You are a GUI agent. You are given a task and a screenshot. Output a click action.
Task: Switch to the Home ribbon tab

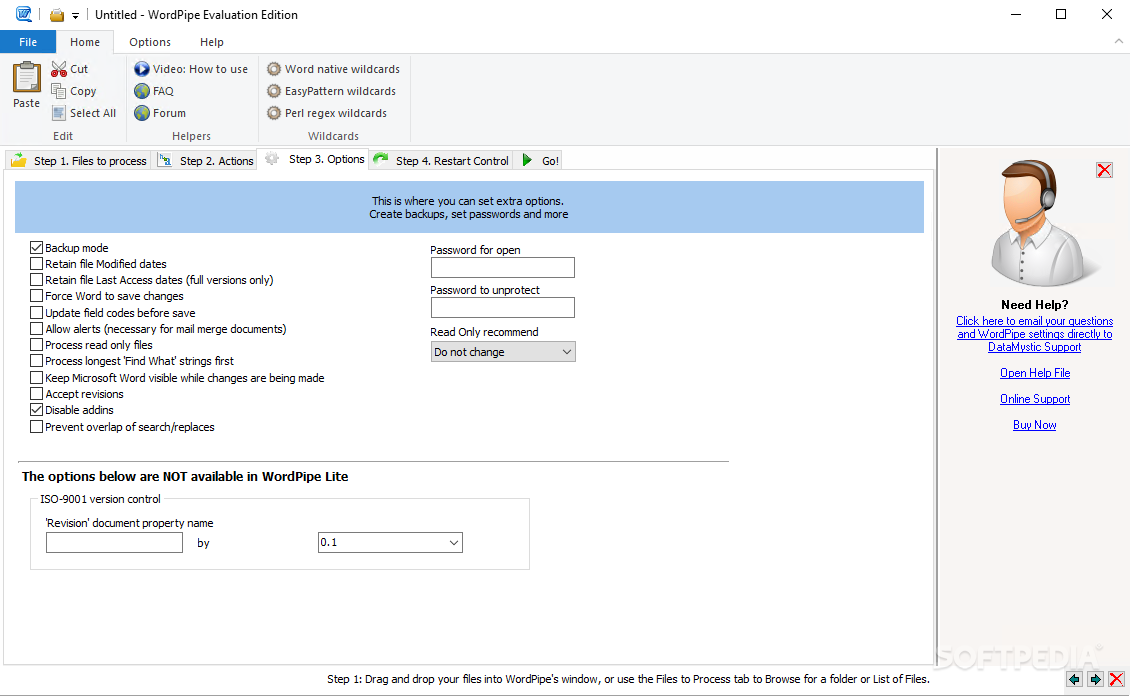(85, 42)
